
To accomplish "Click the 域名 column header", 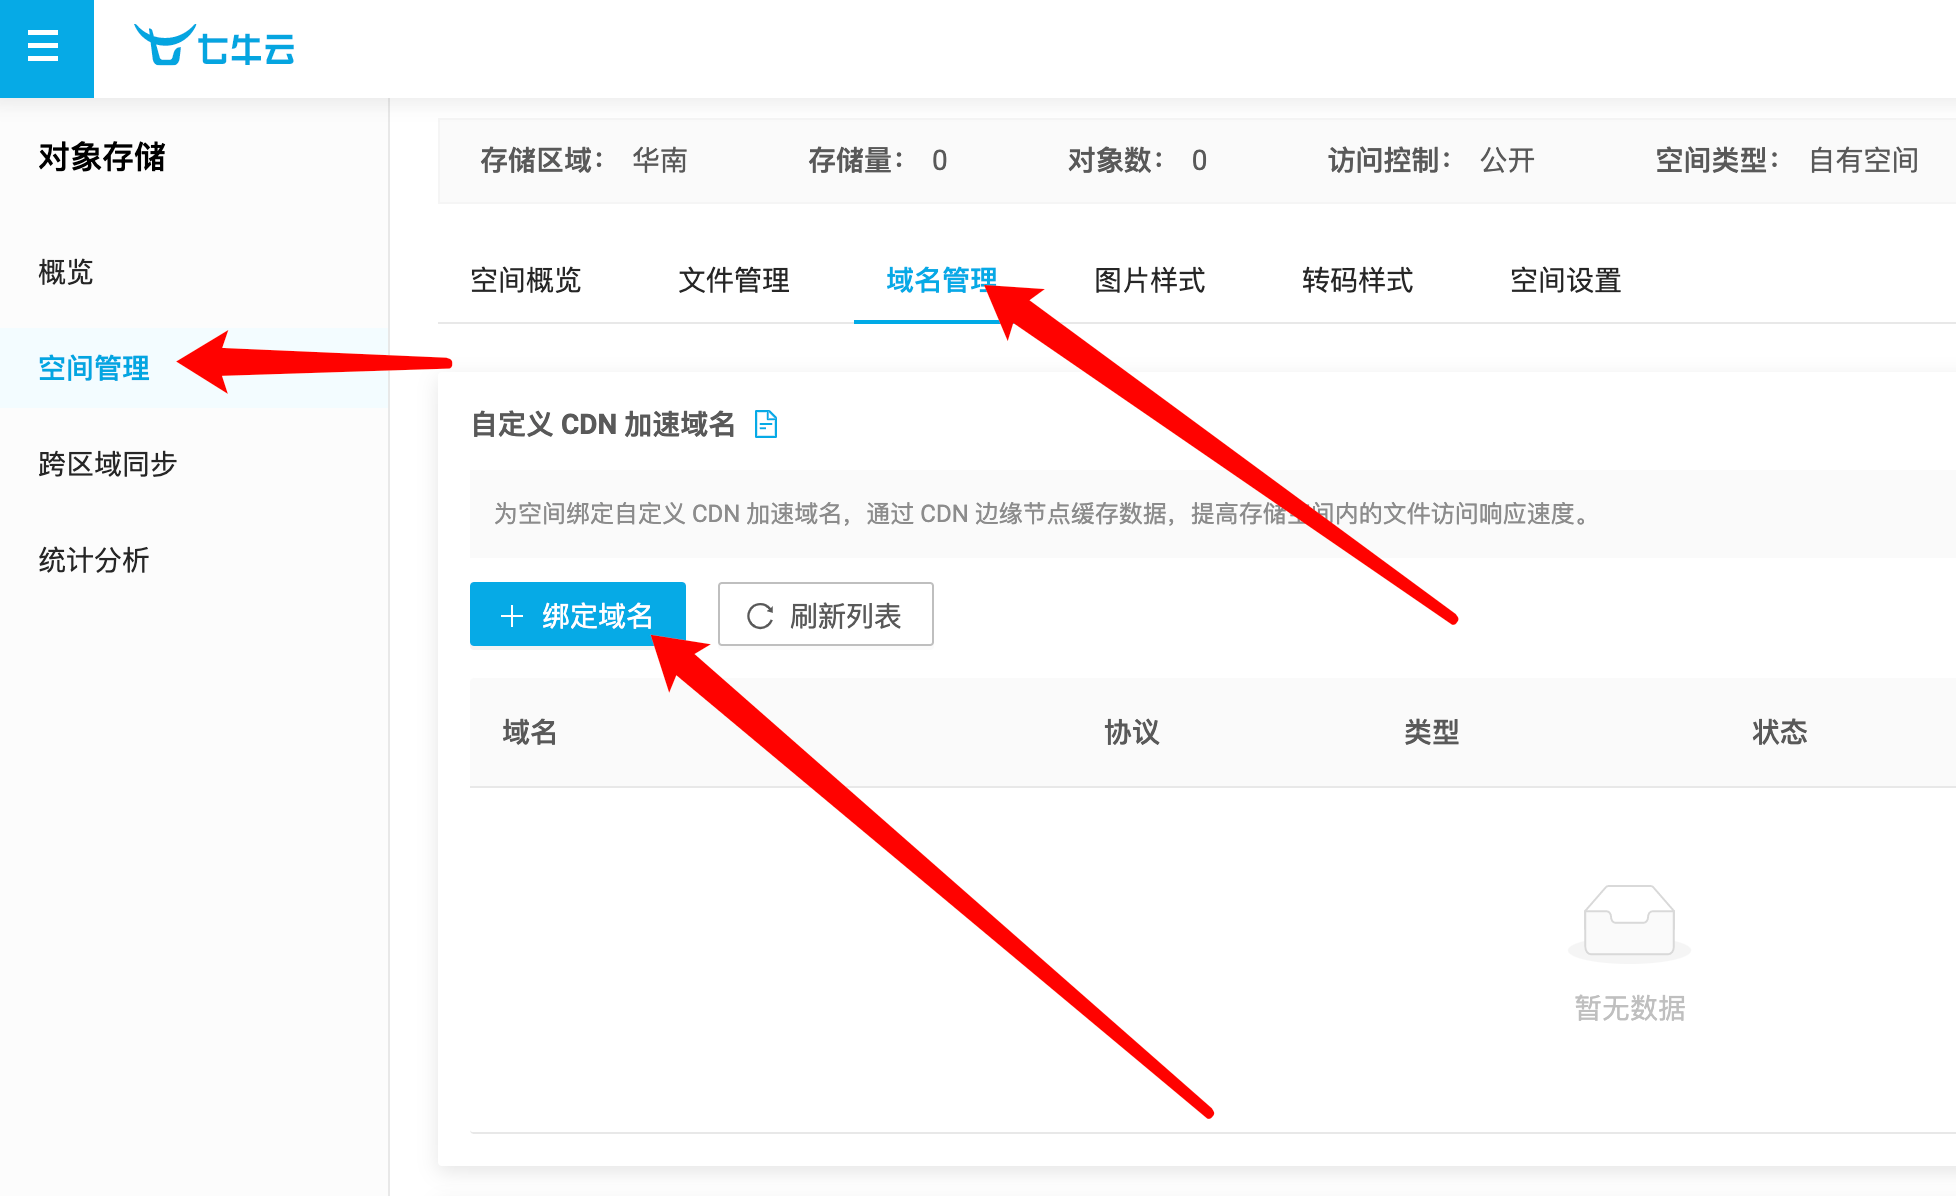I will tap(529, 732).
